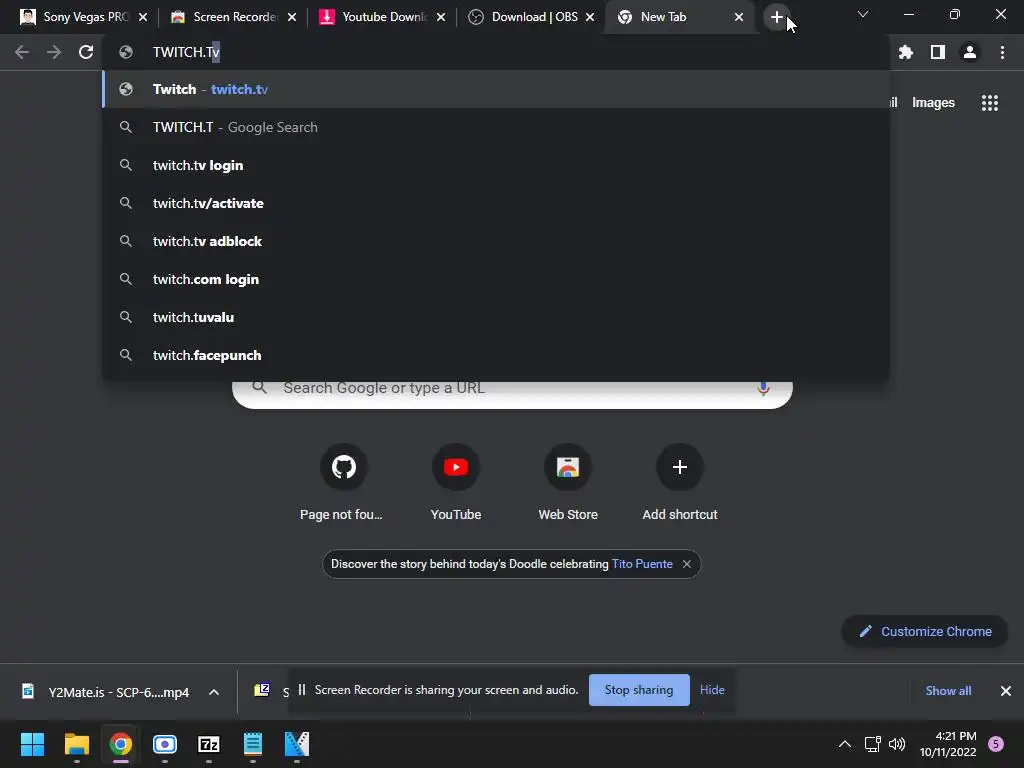Close the Sony Vegas PRO tab
This screenshot has width=1024, height=768.
coord(143,18)
